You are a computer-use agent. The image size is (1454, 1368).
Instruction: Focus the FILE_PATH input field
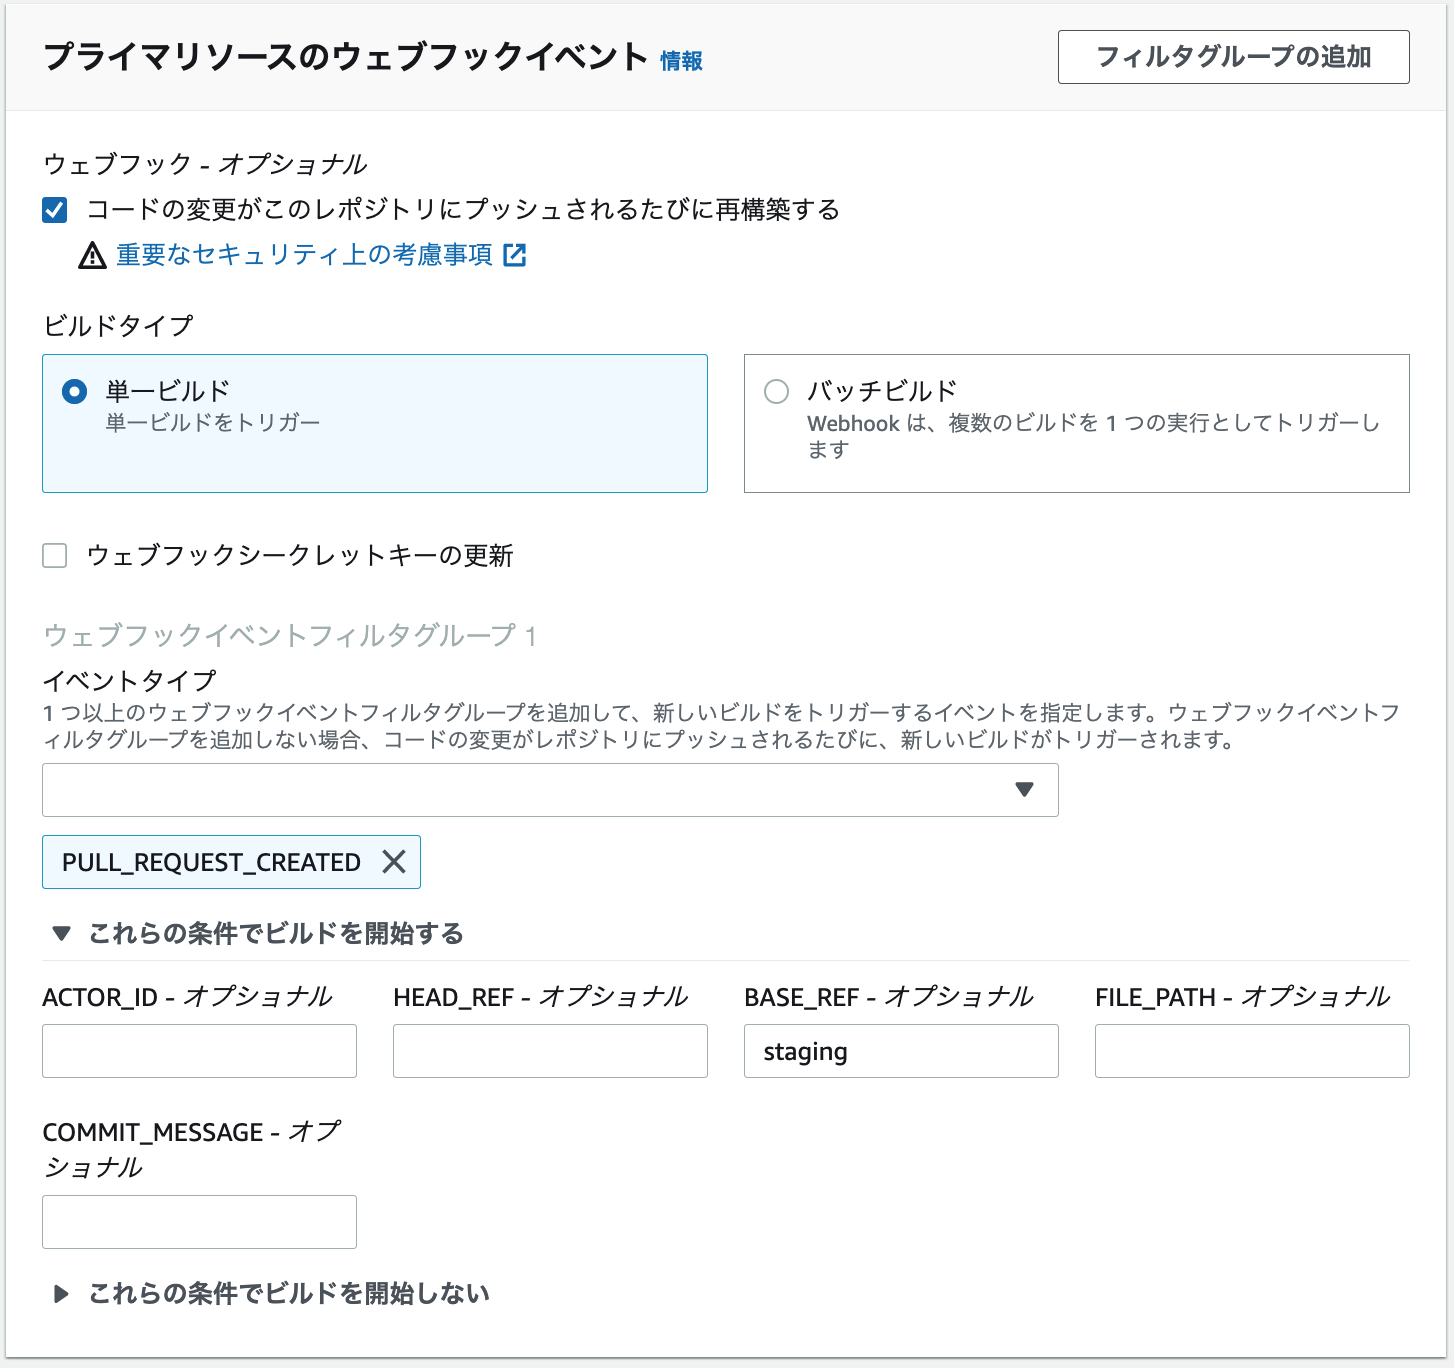click(x=1252, y=1051)
